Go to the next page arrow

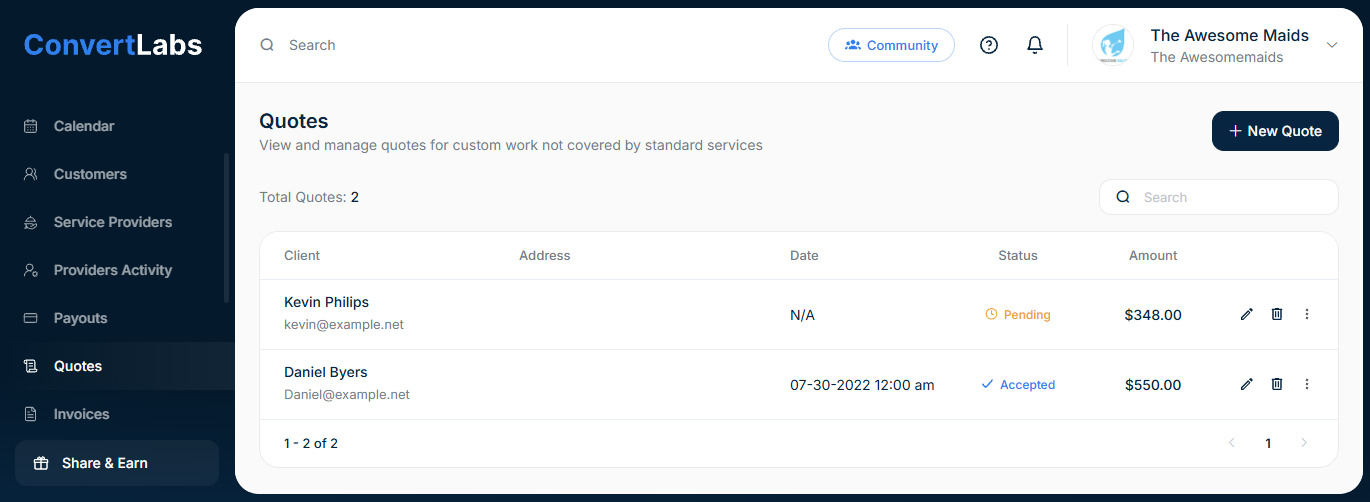[1303, 443]
